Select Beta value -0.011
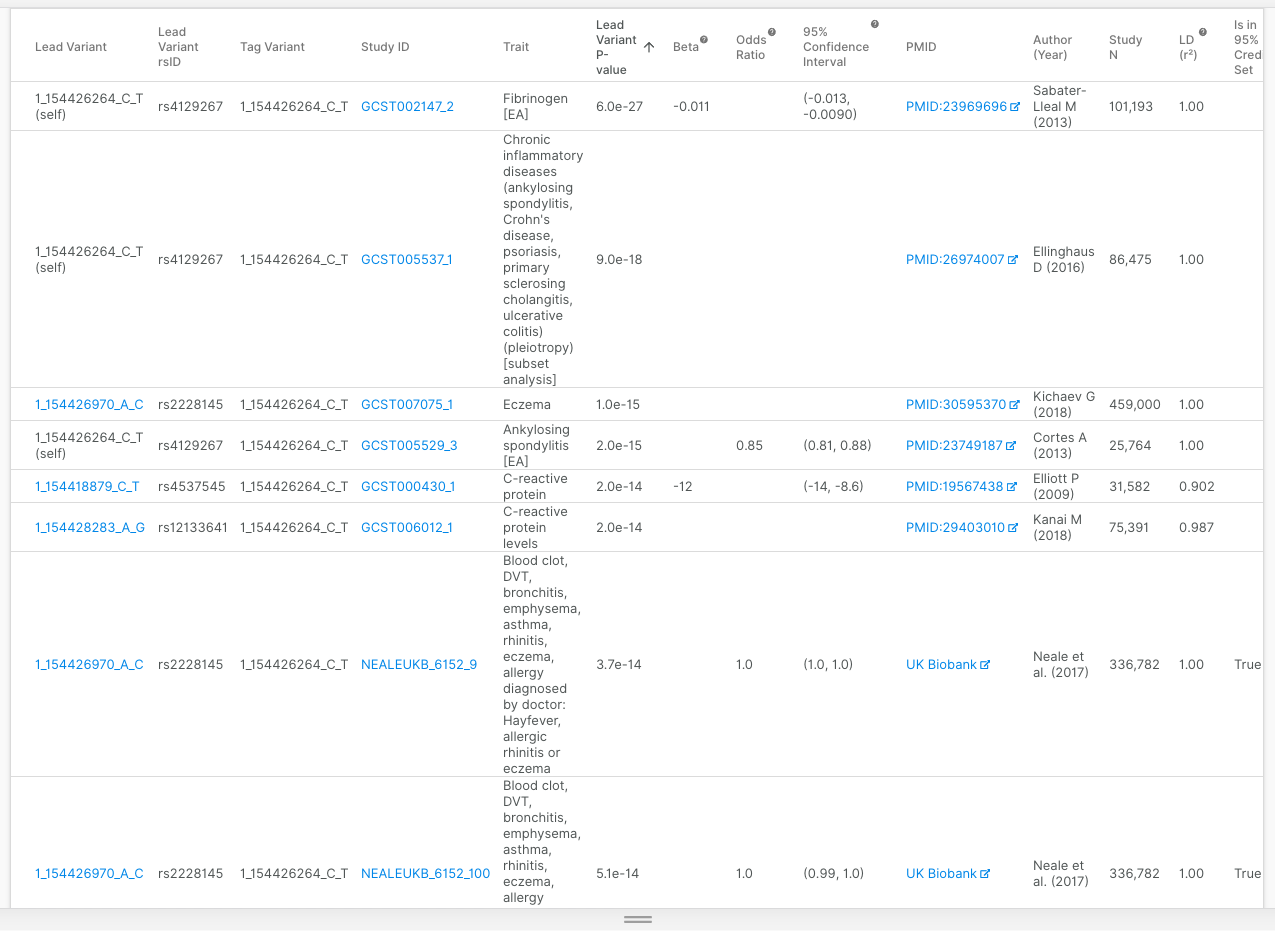Viewport: 1275px width, 931px height. pyautogui.click(x=692, y=107)
